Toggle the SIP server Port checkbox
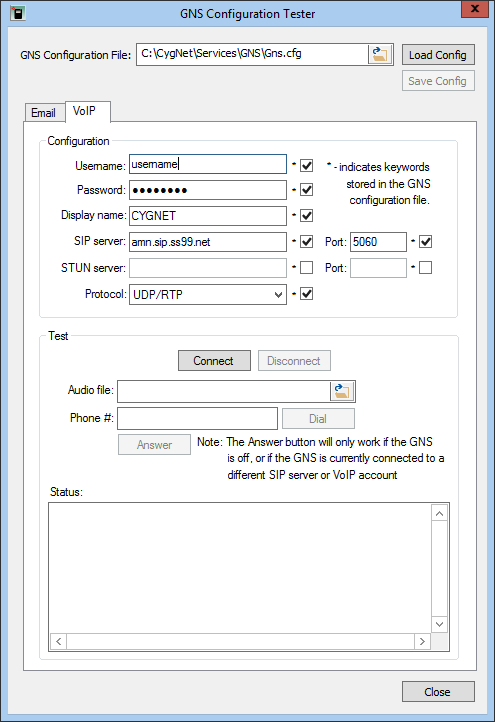The width and height of the screenshot is (495, 722). click(425, 241)
